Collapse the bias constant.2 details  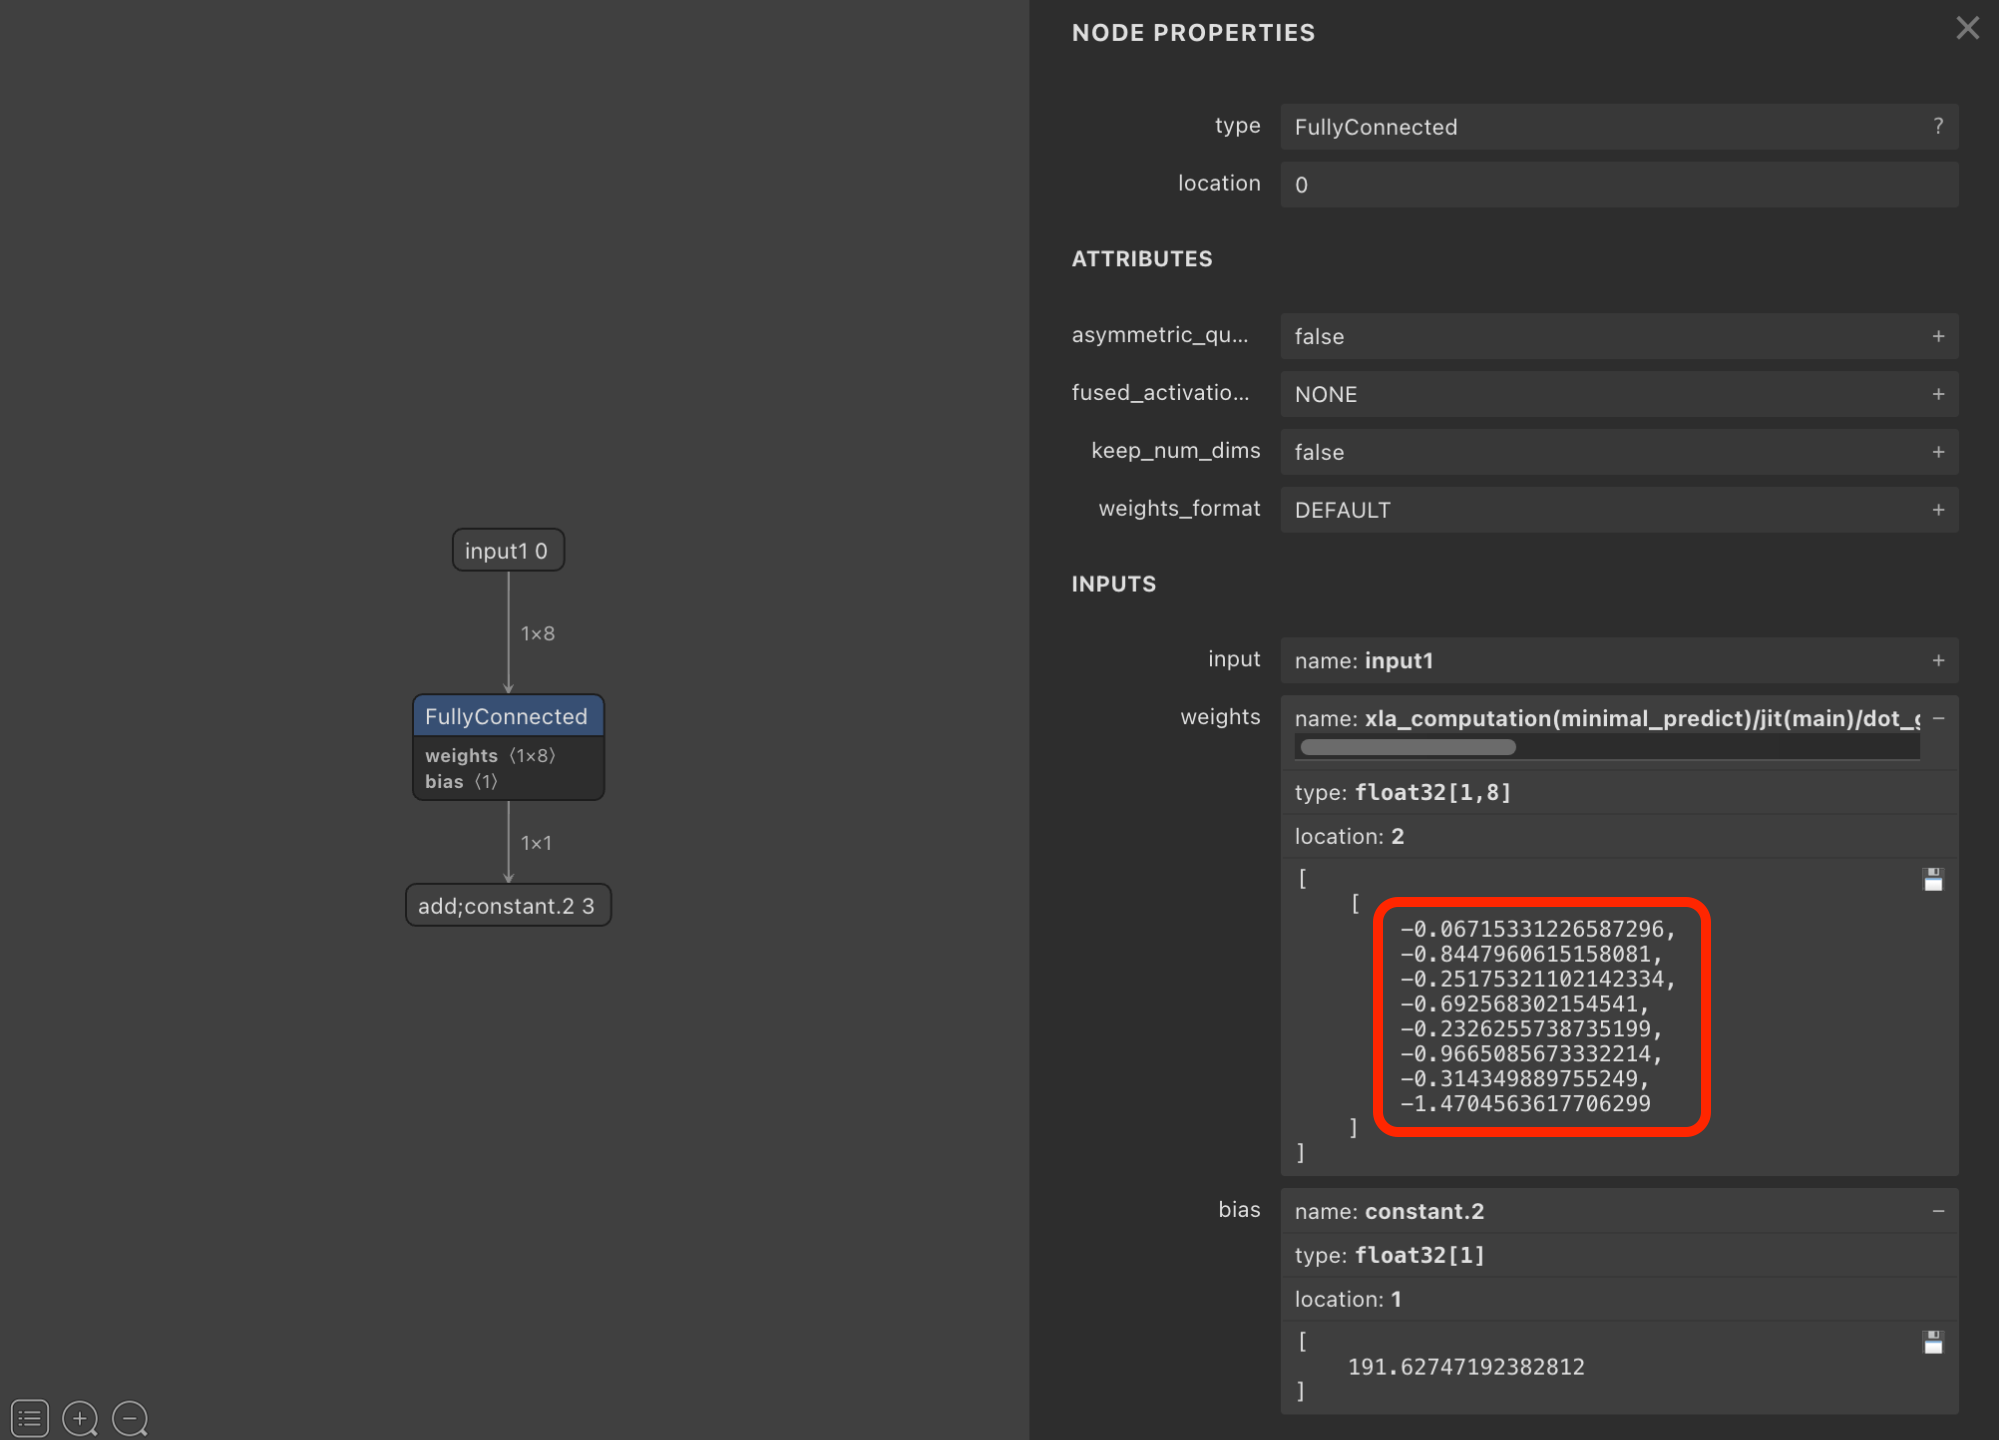(x=1938, y=1211)
